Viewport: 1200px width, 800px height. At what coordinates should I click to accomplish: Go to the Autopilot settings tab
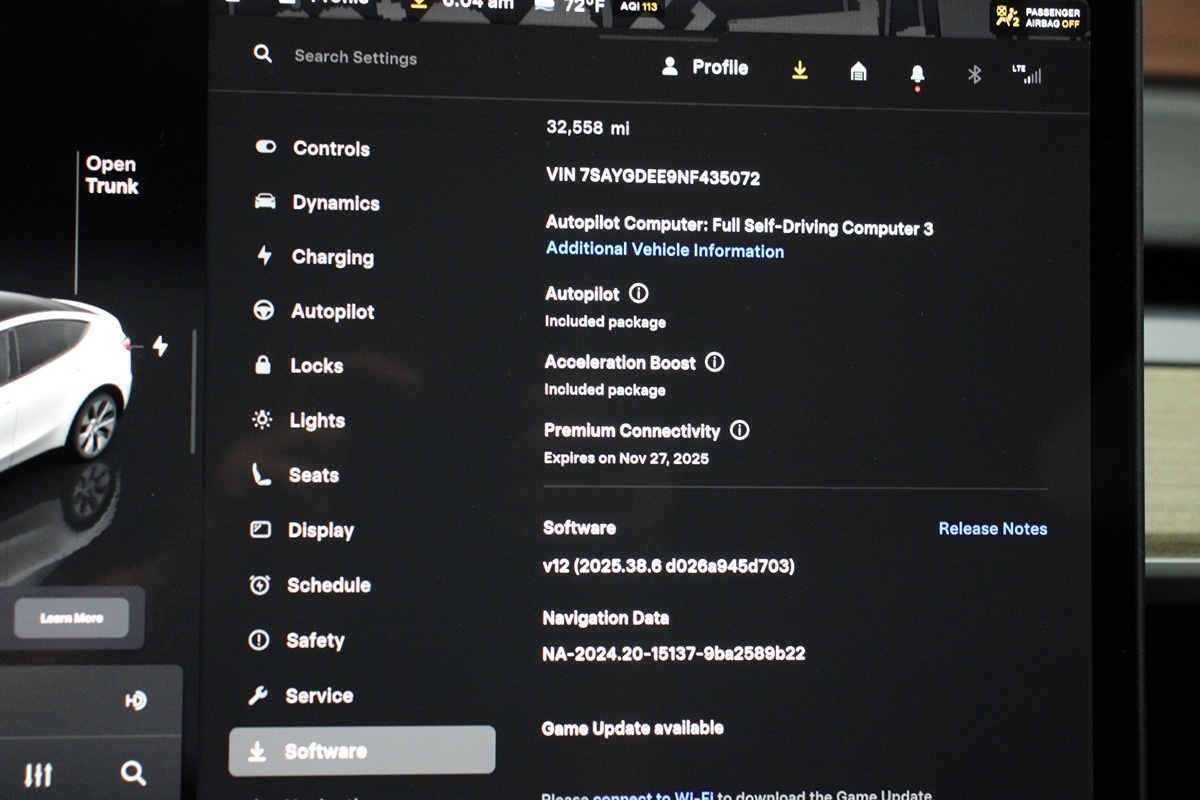tap(331, 312)
